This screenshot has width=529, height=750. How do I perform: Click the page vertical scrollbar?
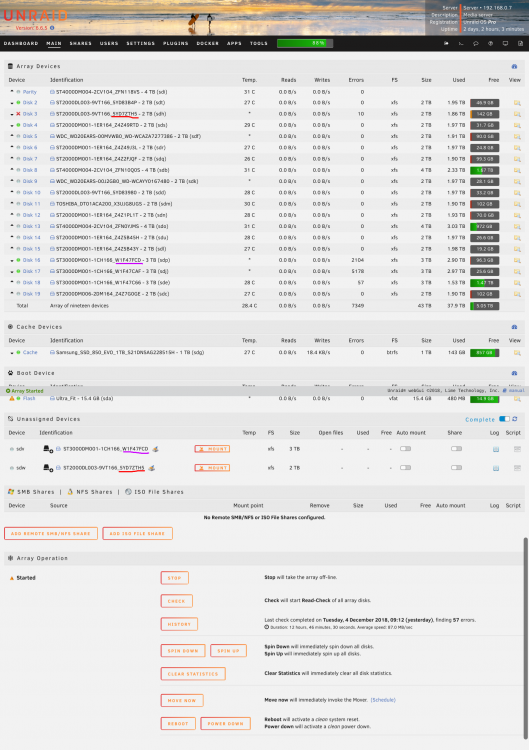pyautogui.click(x=526, y=636)
